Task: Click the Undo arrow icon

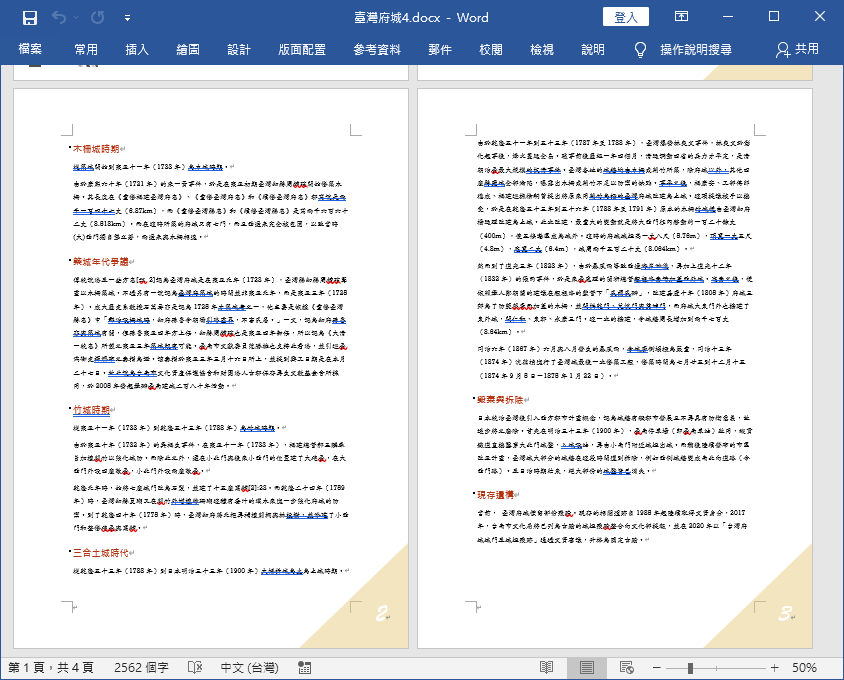Action: pyautogui.click(x=59, y=18)
